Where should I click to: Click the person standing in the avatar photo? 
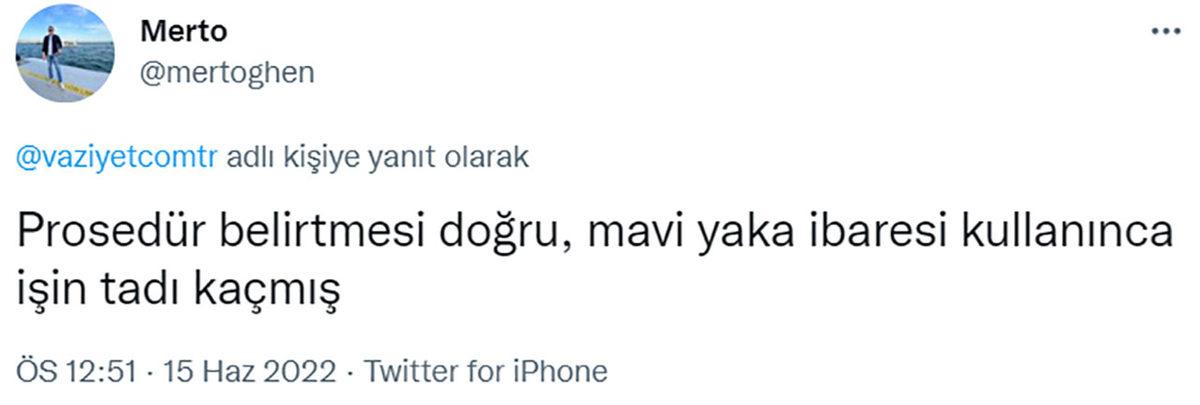coord(52,57)
